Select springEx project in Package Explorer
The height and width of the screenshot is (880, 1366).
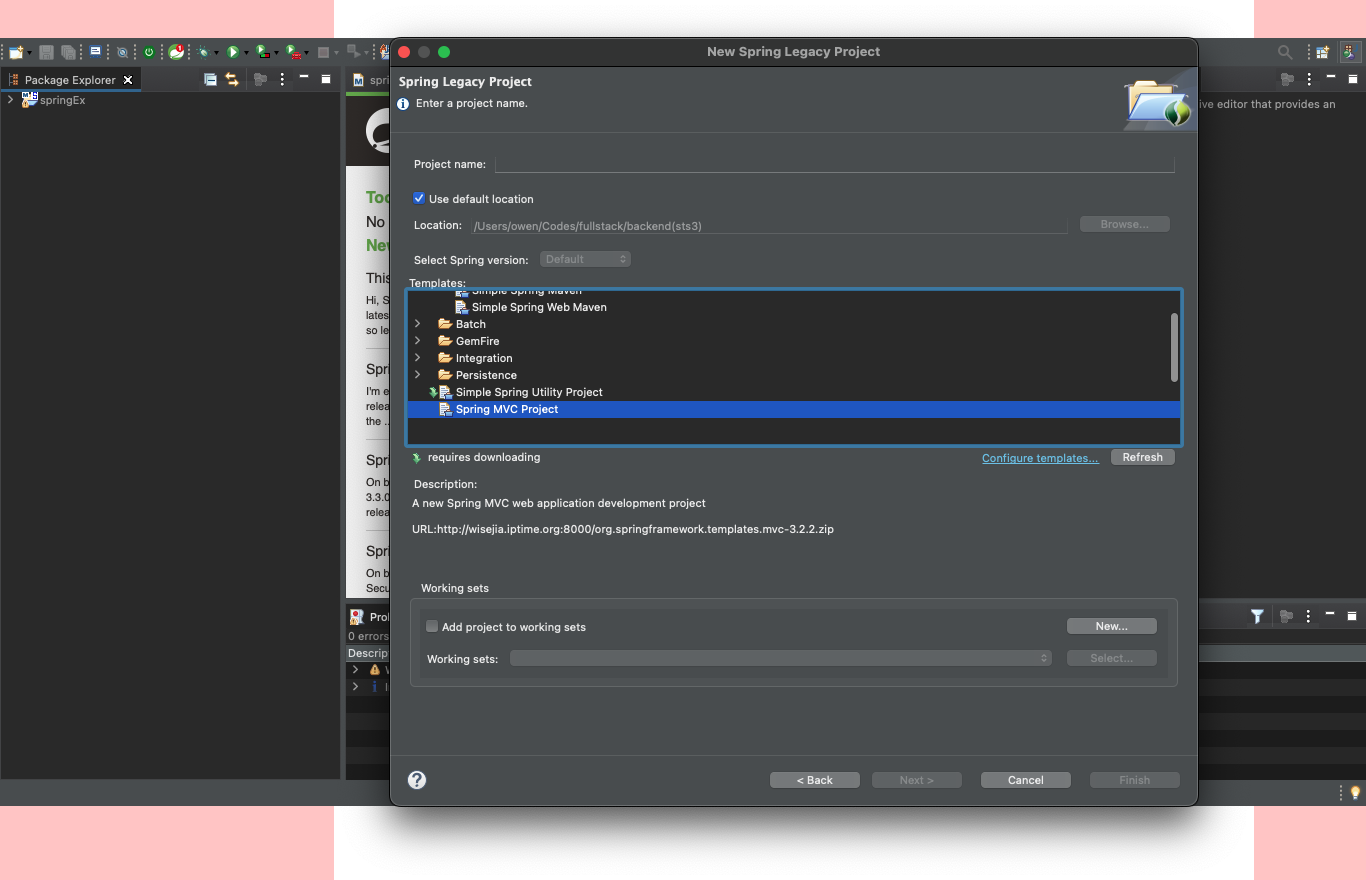coord(62,100)
